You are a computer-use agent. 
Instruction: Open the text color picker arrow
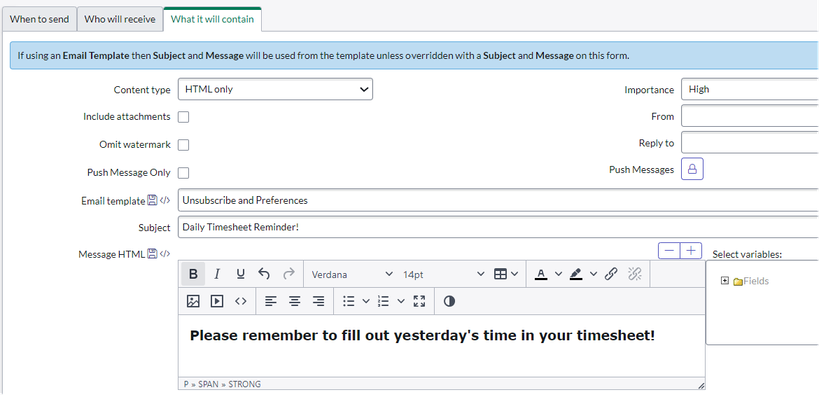558,274
